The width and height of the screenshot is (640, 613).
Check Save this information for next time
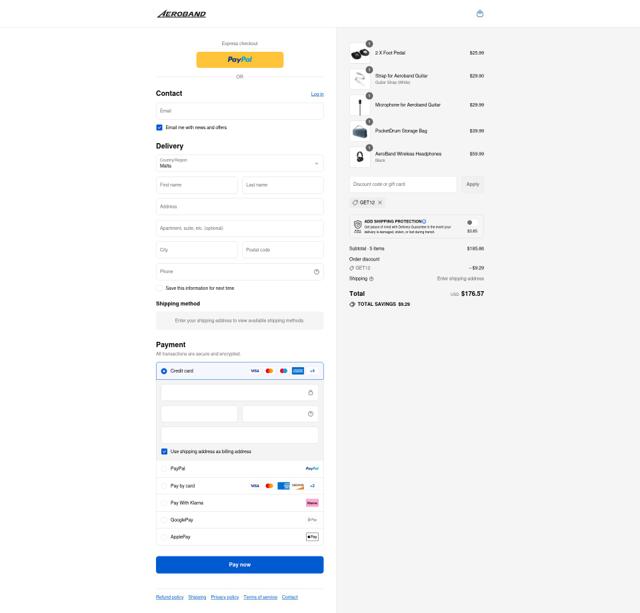click(160, 288)
